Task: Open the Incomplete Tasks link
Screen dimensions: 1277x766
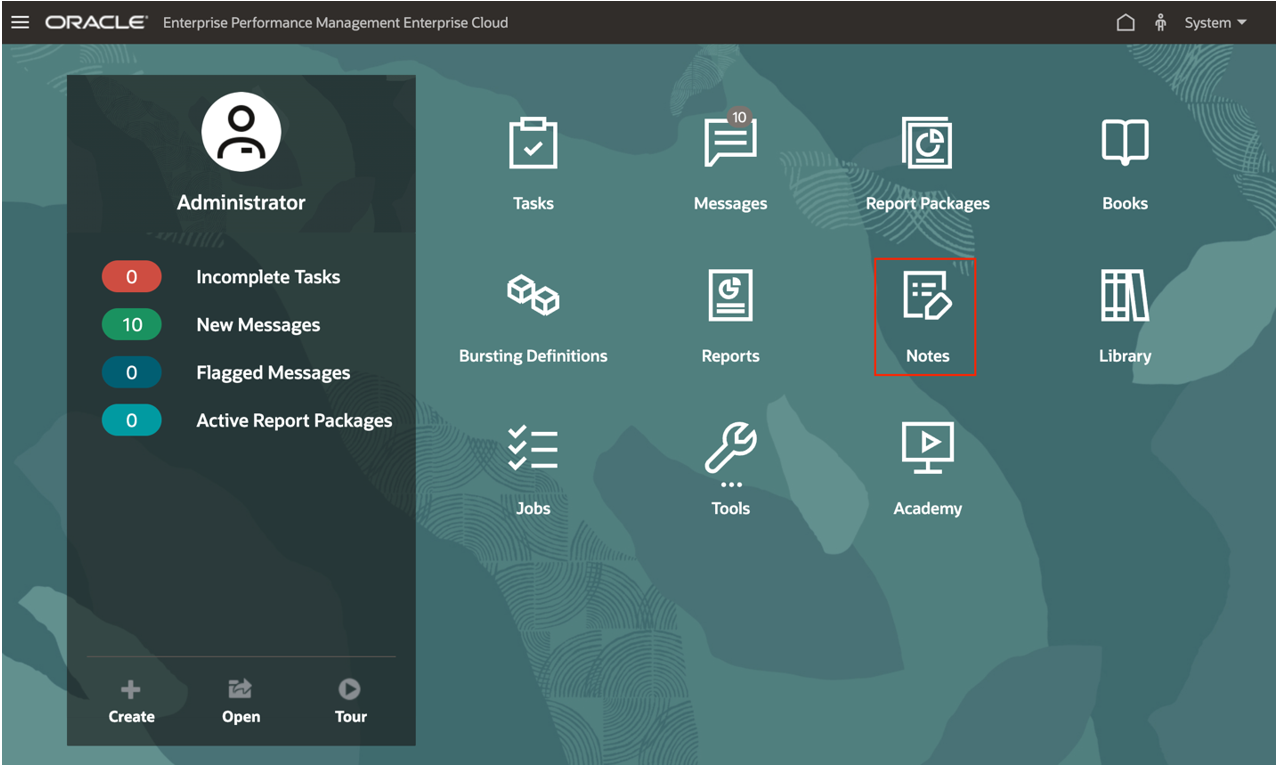Action: (268, 277)
